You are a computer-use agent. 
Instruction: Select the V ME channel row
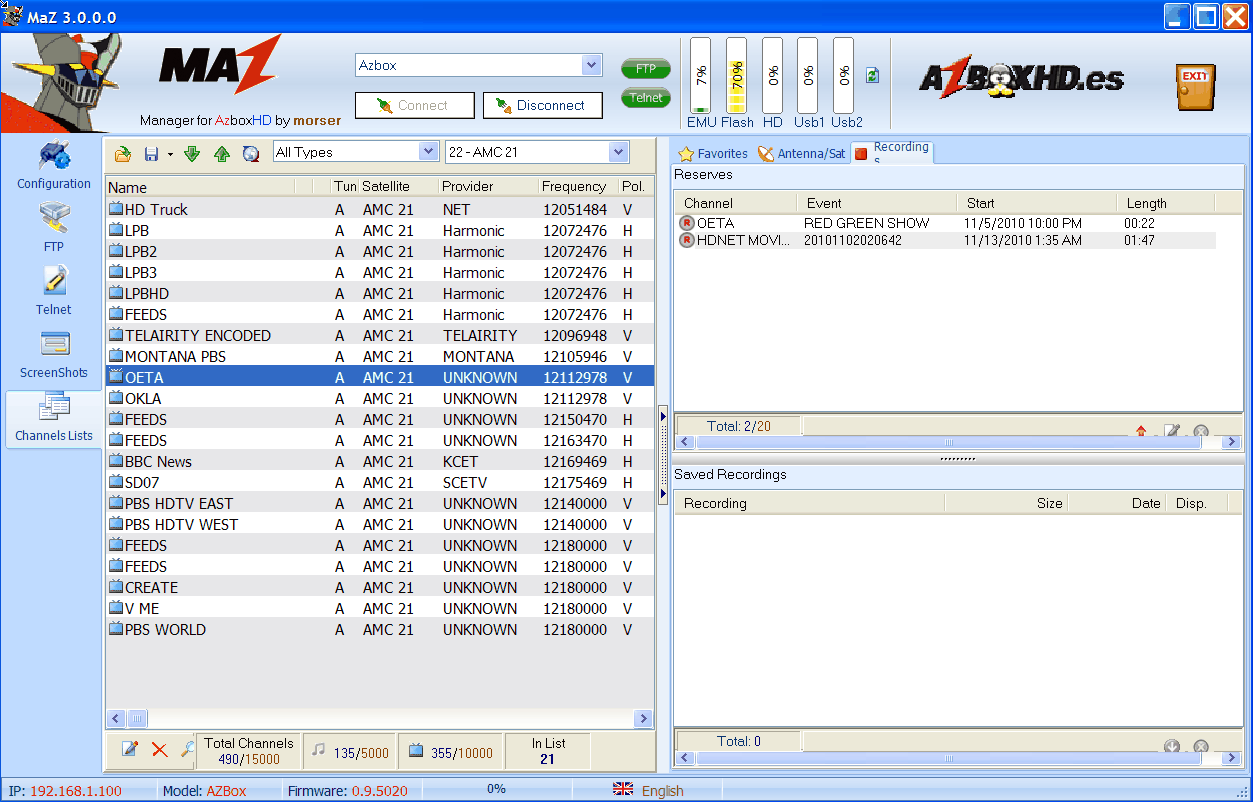(x=380, y=608)
